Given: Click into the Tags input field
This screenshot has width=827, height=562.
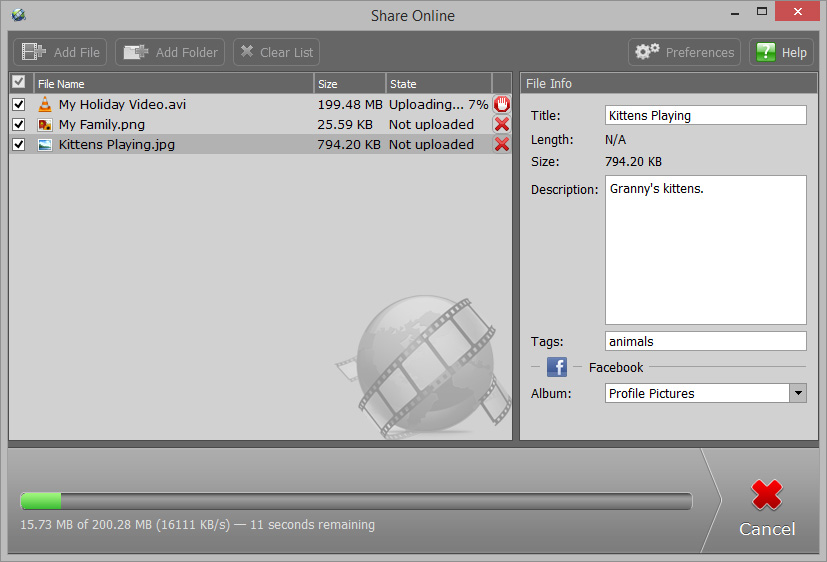Looking at the screenshot, I should [x=705, y=341].
